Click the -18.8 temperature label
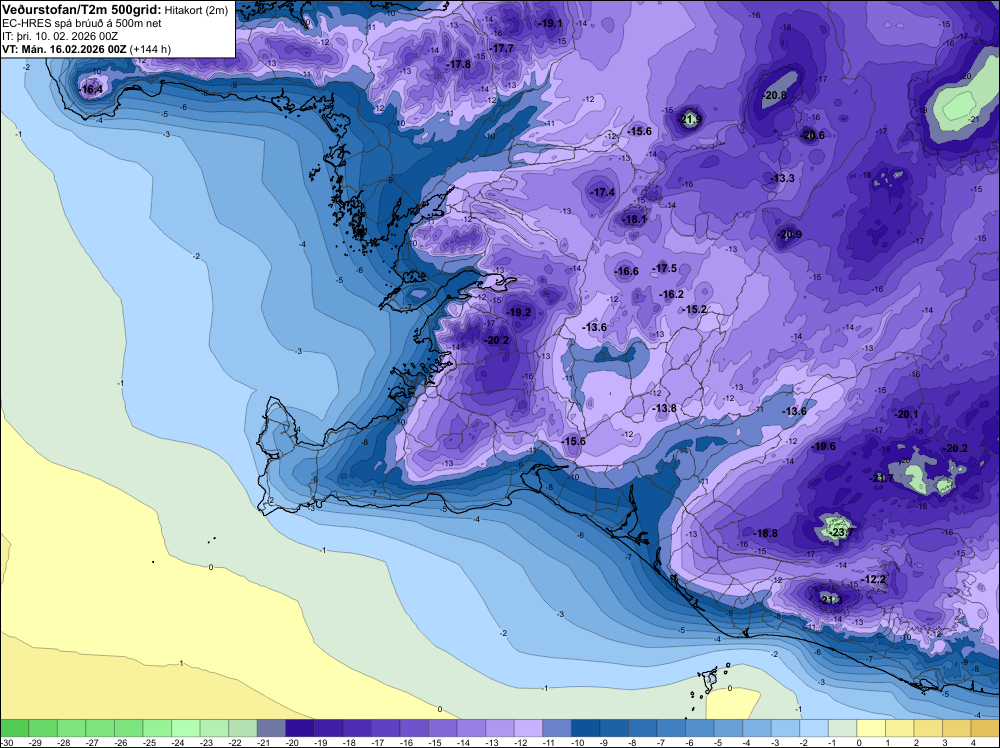This screenshot has height=748, width=1000. tap(766, 533)
